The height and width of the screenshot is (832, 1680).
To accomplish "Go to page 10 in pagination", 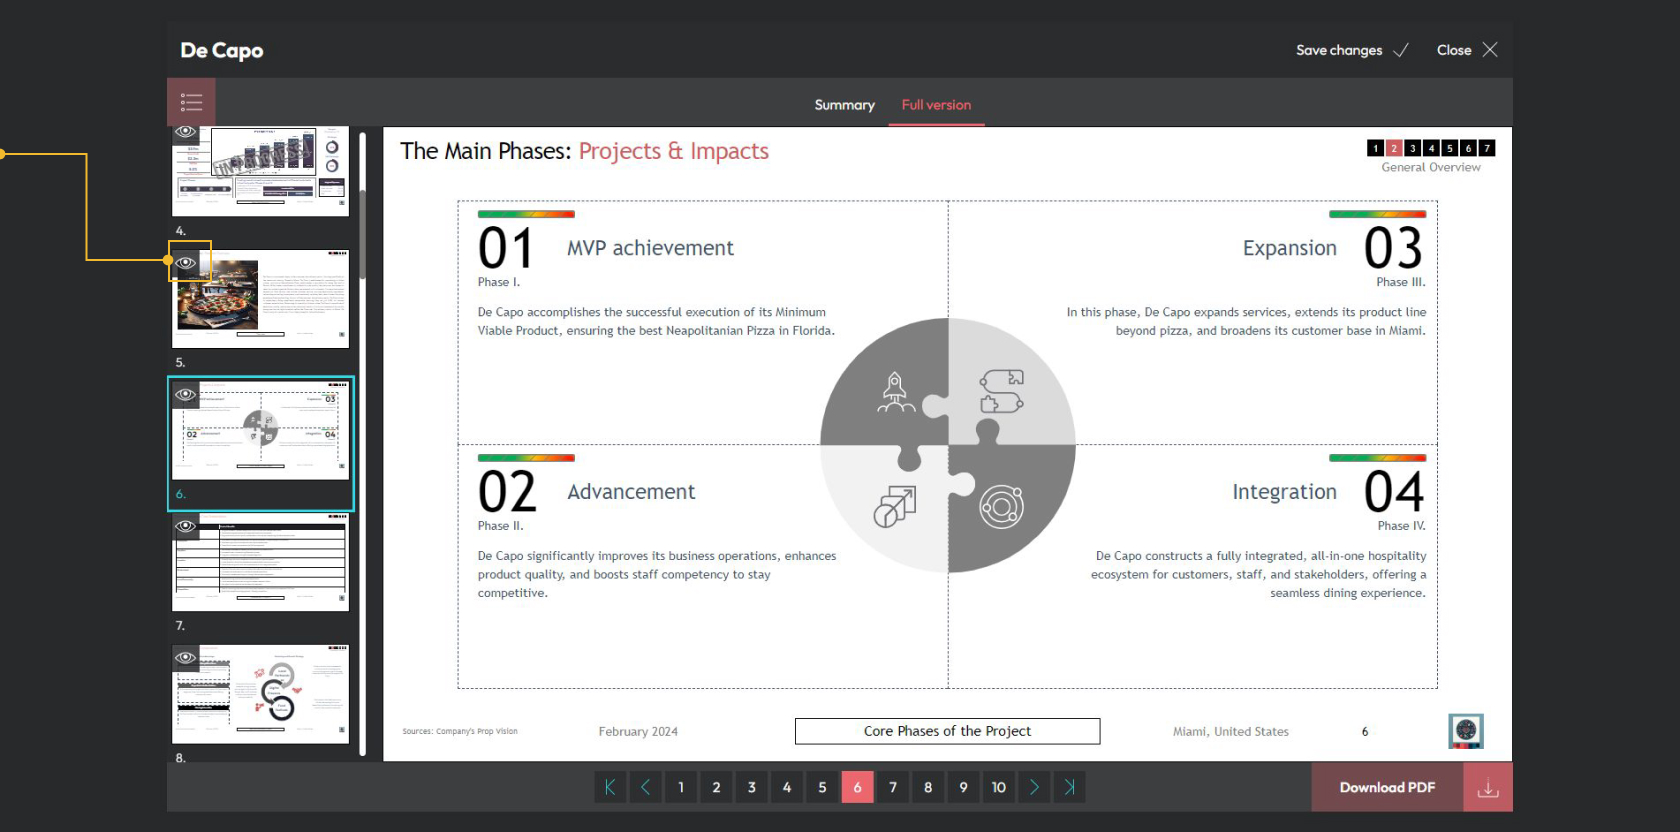I will [x=998, y=787].
